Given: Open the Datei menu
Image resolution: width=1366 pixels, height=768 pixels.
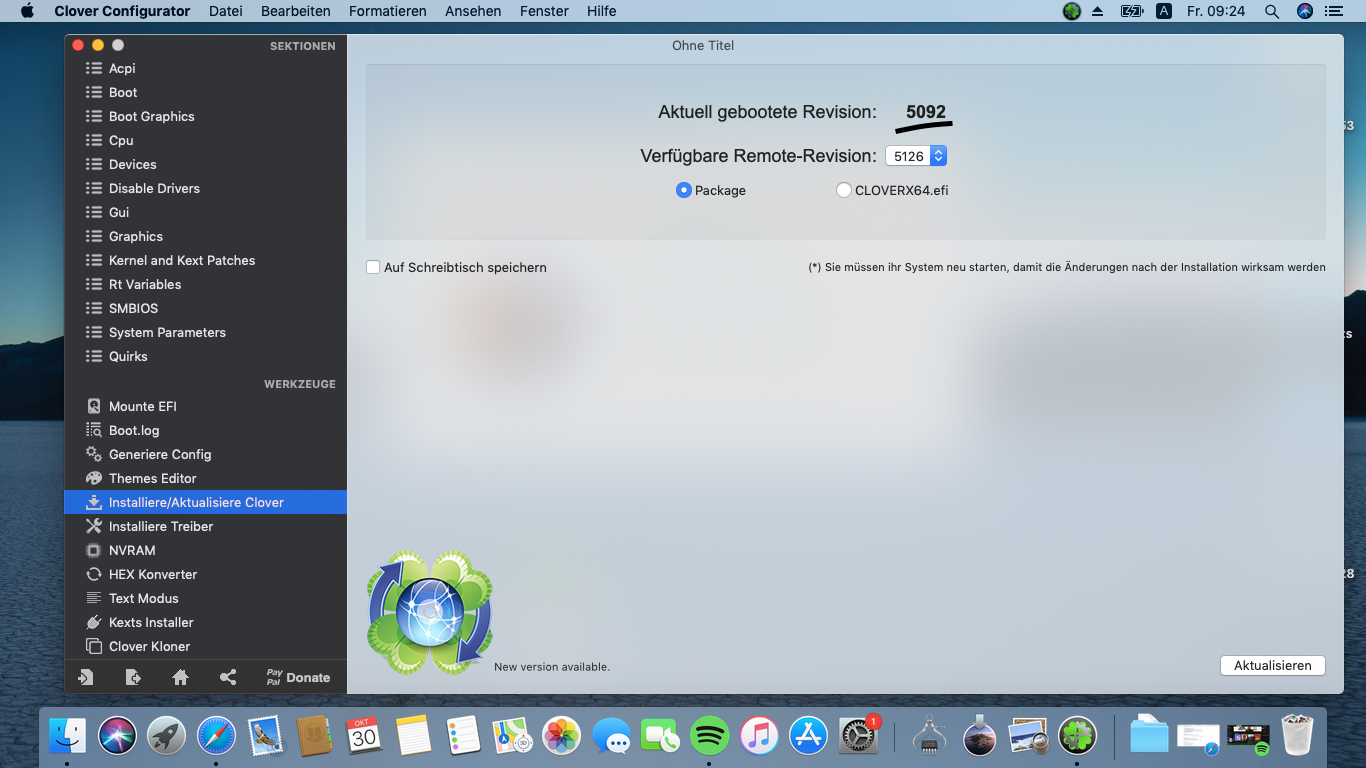Looking at the screenshot, I should coord(226,11).
